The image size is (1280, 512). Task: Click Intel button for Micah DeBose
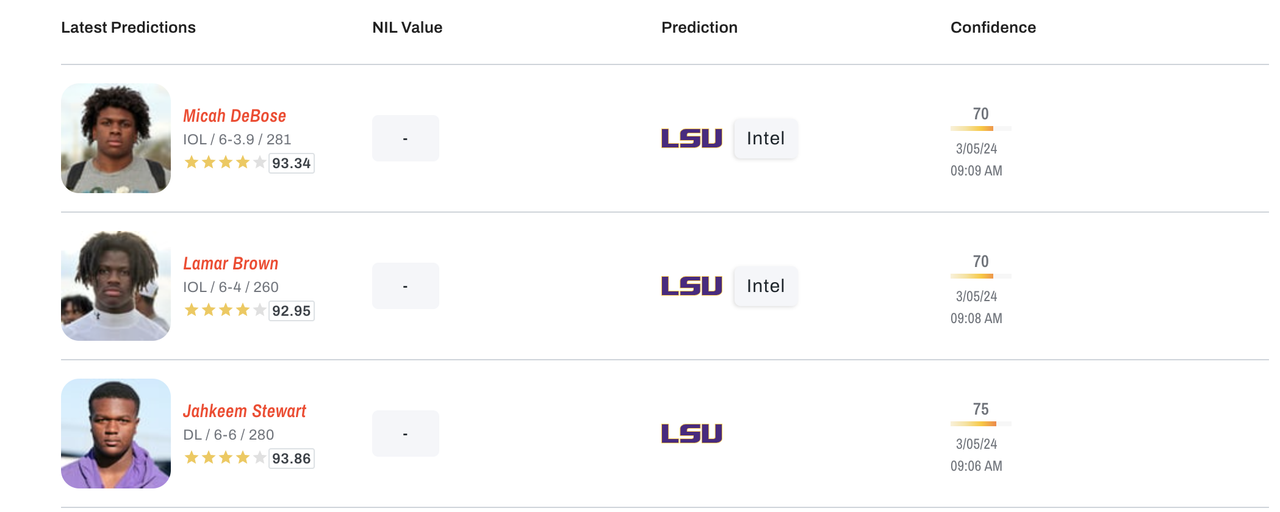[765, 139]
